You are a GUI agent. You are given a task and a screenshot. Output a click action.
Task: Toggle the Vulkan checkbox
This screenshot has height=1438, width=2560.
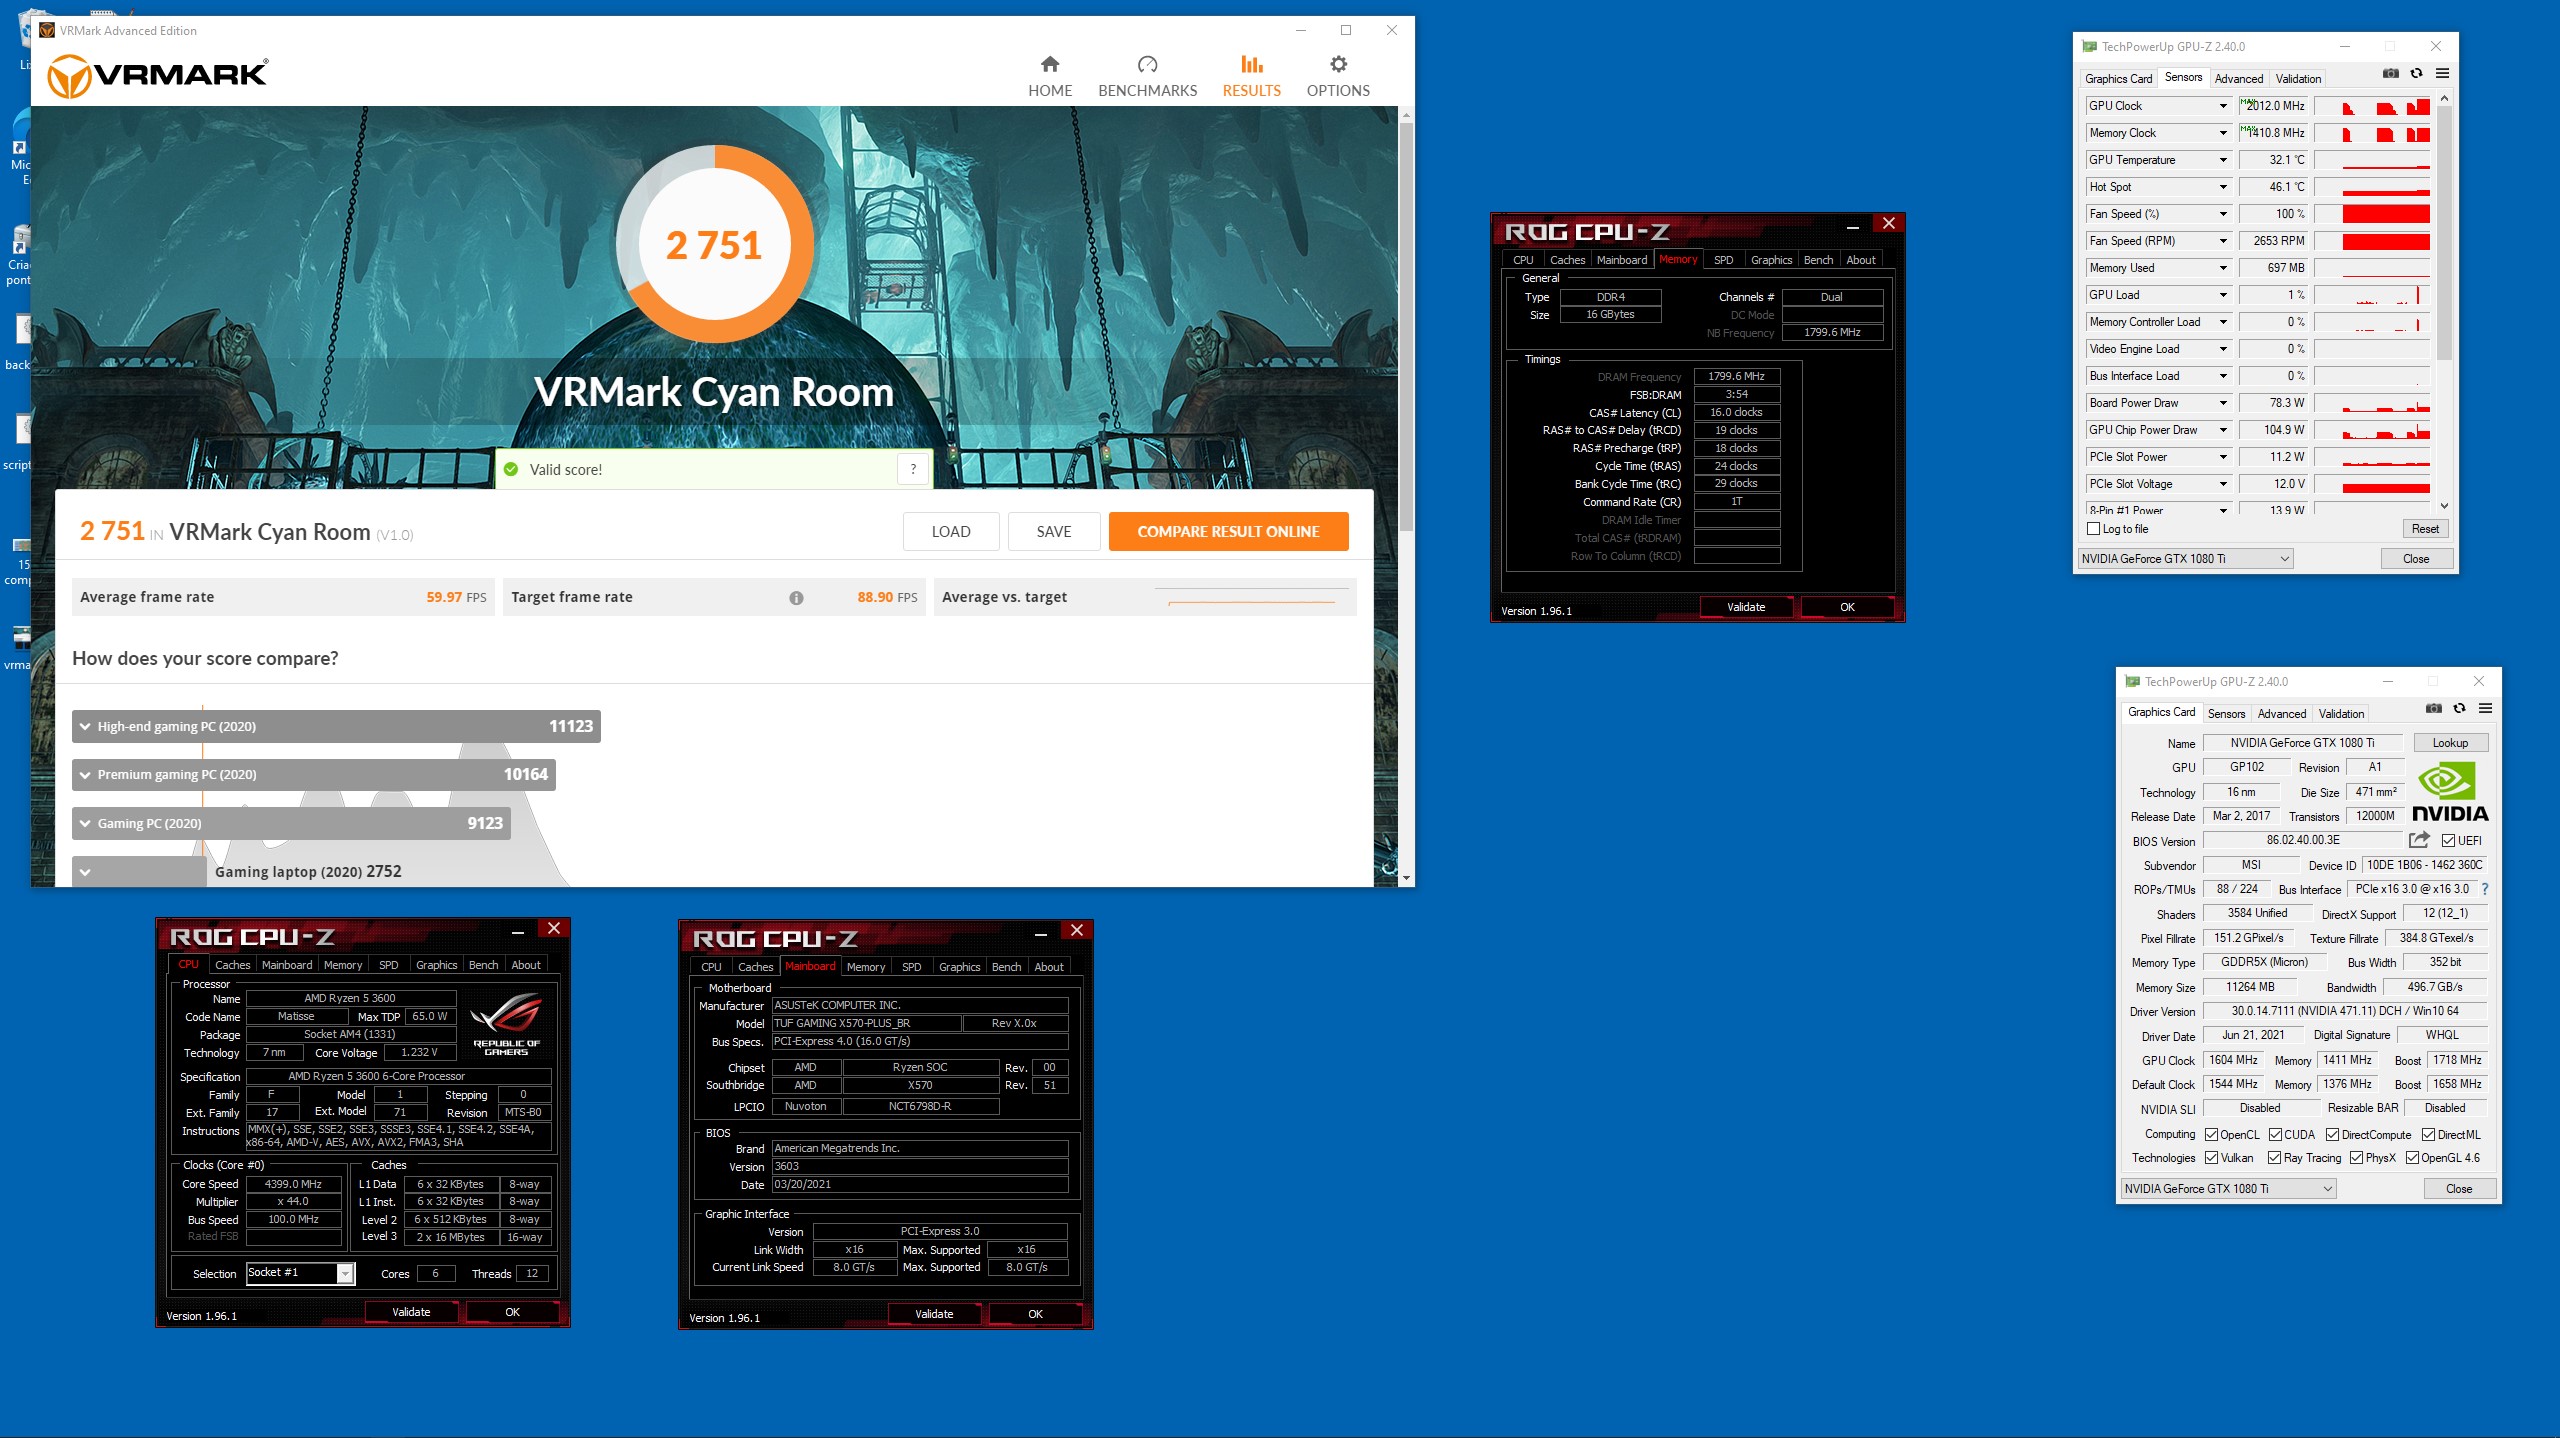(2211, 1158)
